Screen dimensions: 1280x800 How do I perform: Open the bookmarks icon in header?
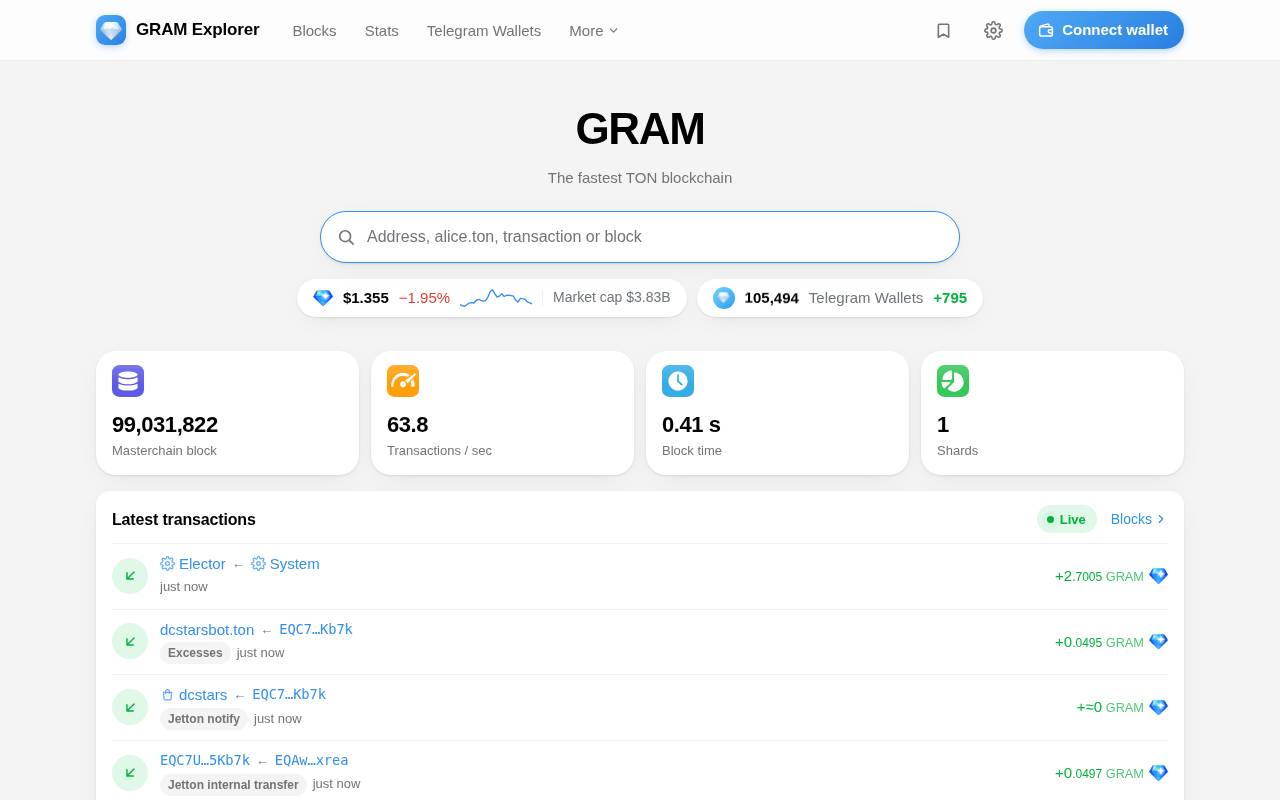coord(943,30)
